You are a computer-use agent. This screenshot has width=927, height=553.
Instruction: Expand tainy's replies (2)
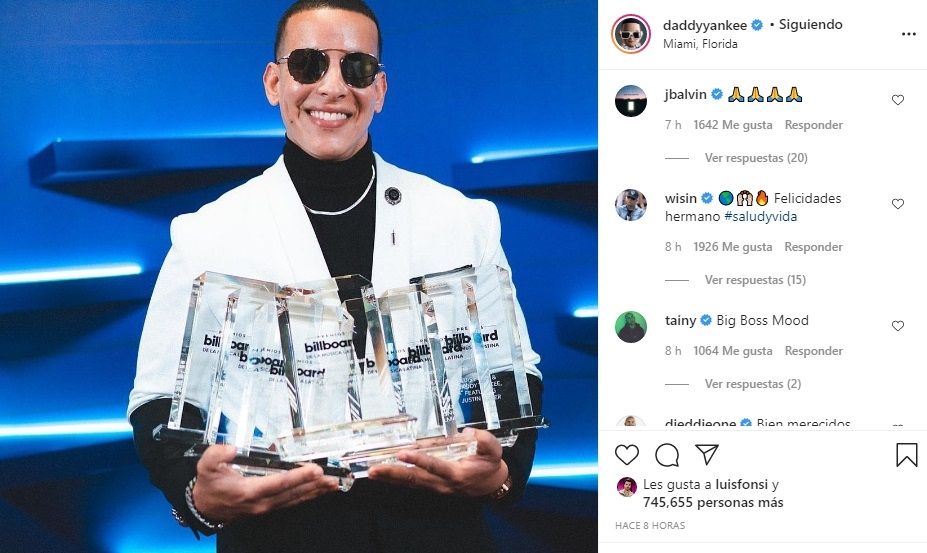753,384
